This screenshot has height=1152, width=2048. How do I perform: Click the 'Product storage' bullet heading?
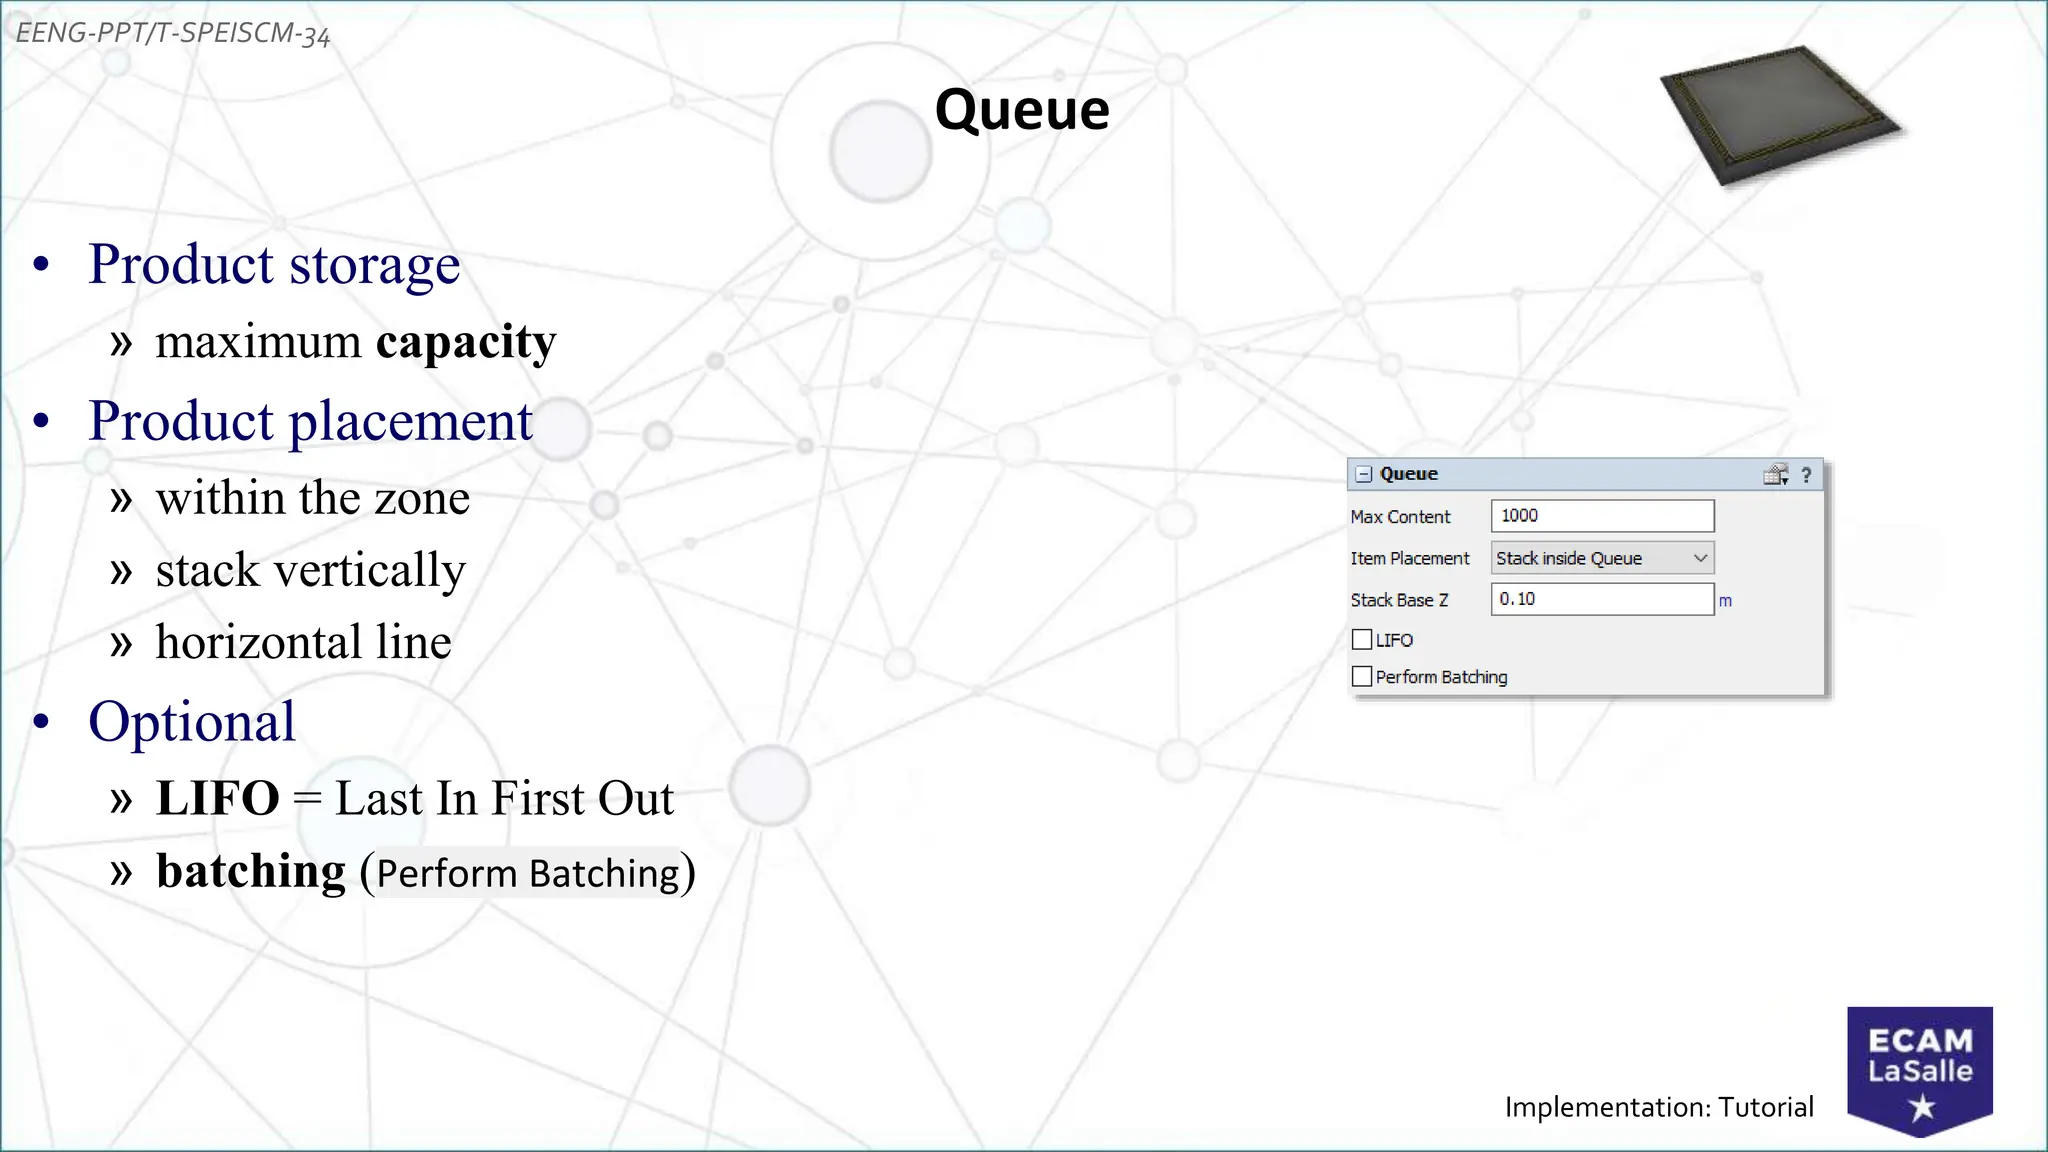[274, 265]
